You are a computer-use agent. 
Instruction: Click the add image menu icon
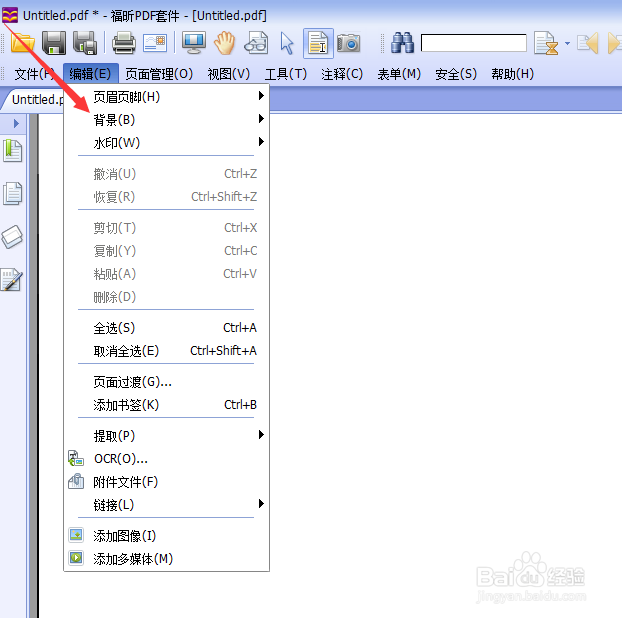(x=76, y=535)
